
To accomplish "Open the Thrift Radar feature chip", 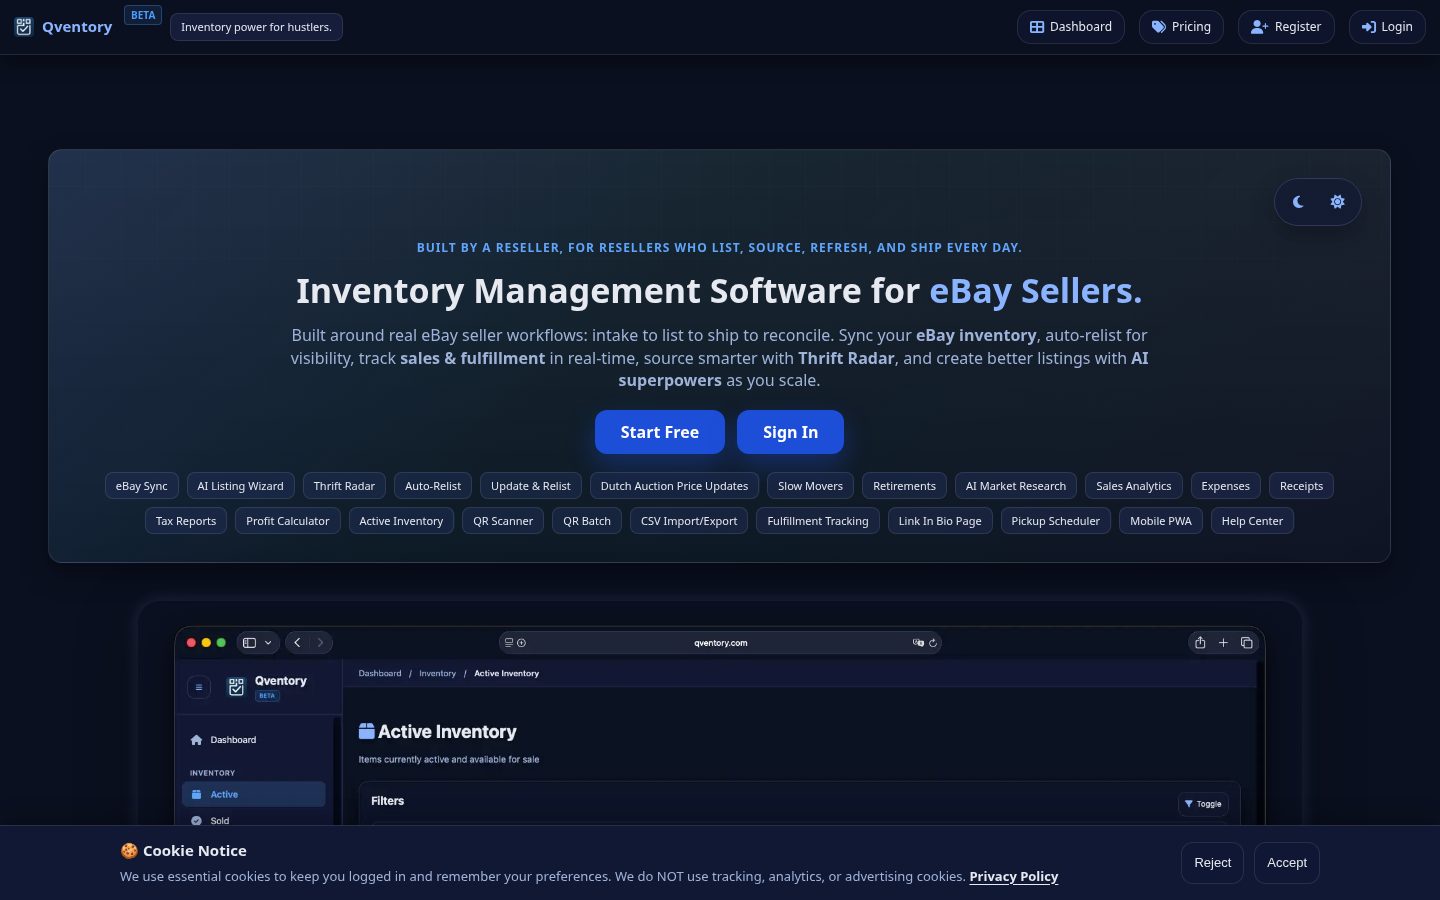I will 344,486.
